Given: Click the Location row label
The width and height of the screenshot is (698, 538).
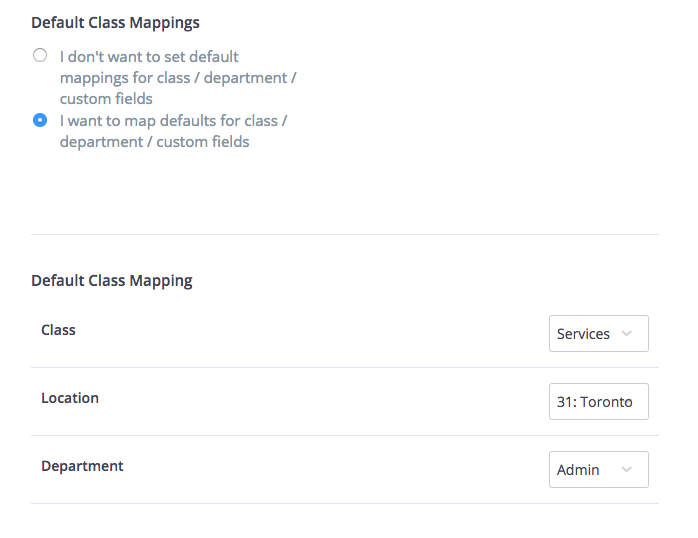Looking at the screenshot, I should click(x=70, y=398).
